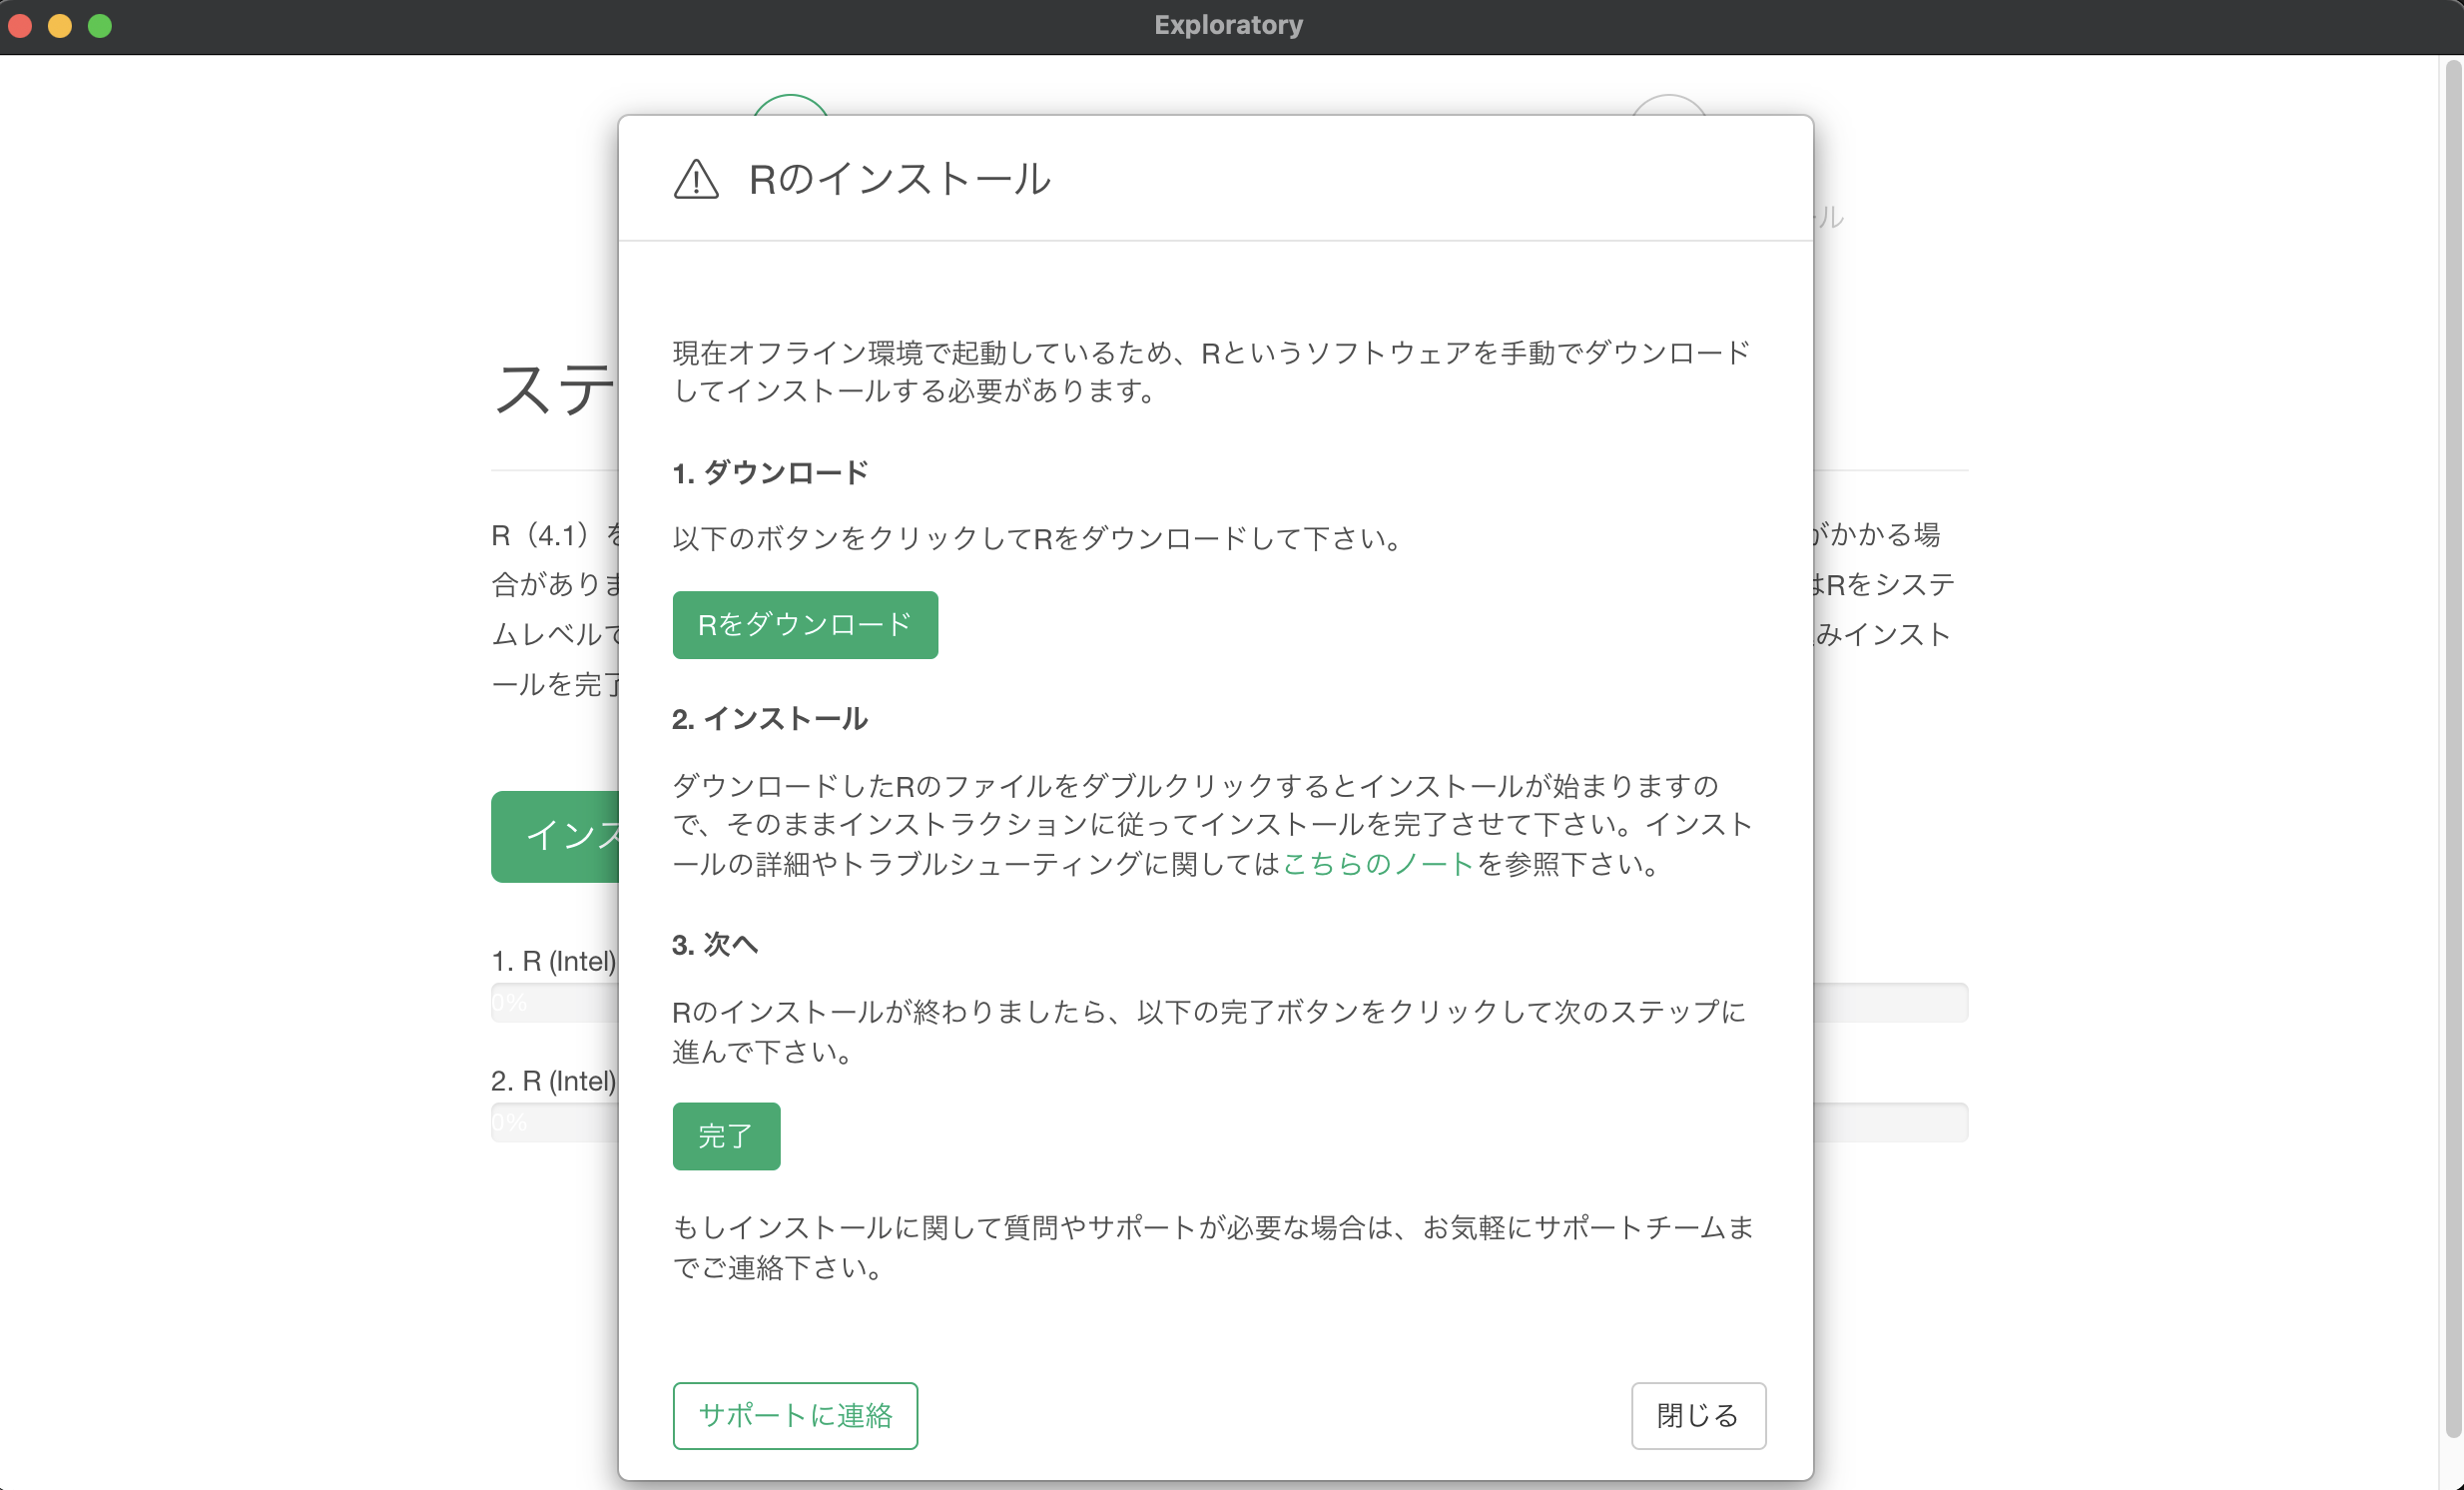This screenshot has height=1490, width=2464.
Task: Click the yellow minimize window button
Action: point(60,26)
